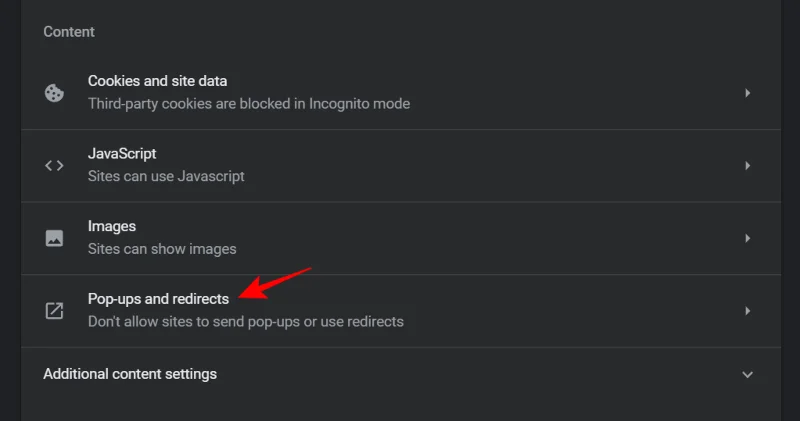Click the 'Sites can use Javascript' text
Viewport: 800px width, 421px height.
coord(166,176)
